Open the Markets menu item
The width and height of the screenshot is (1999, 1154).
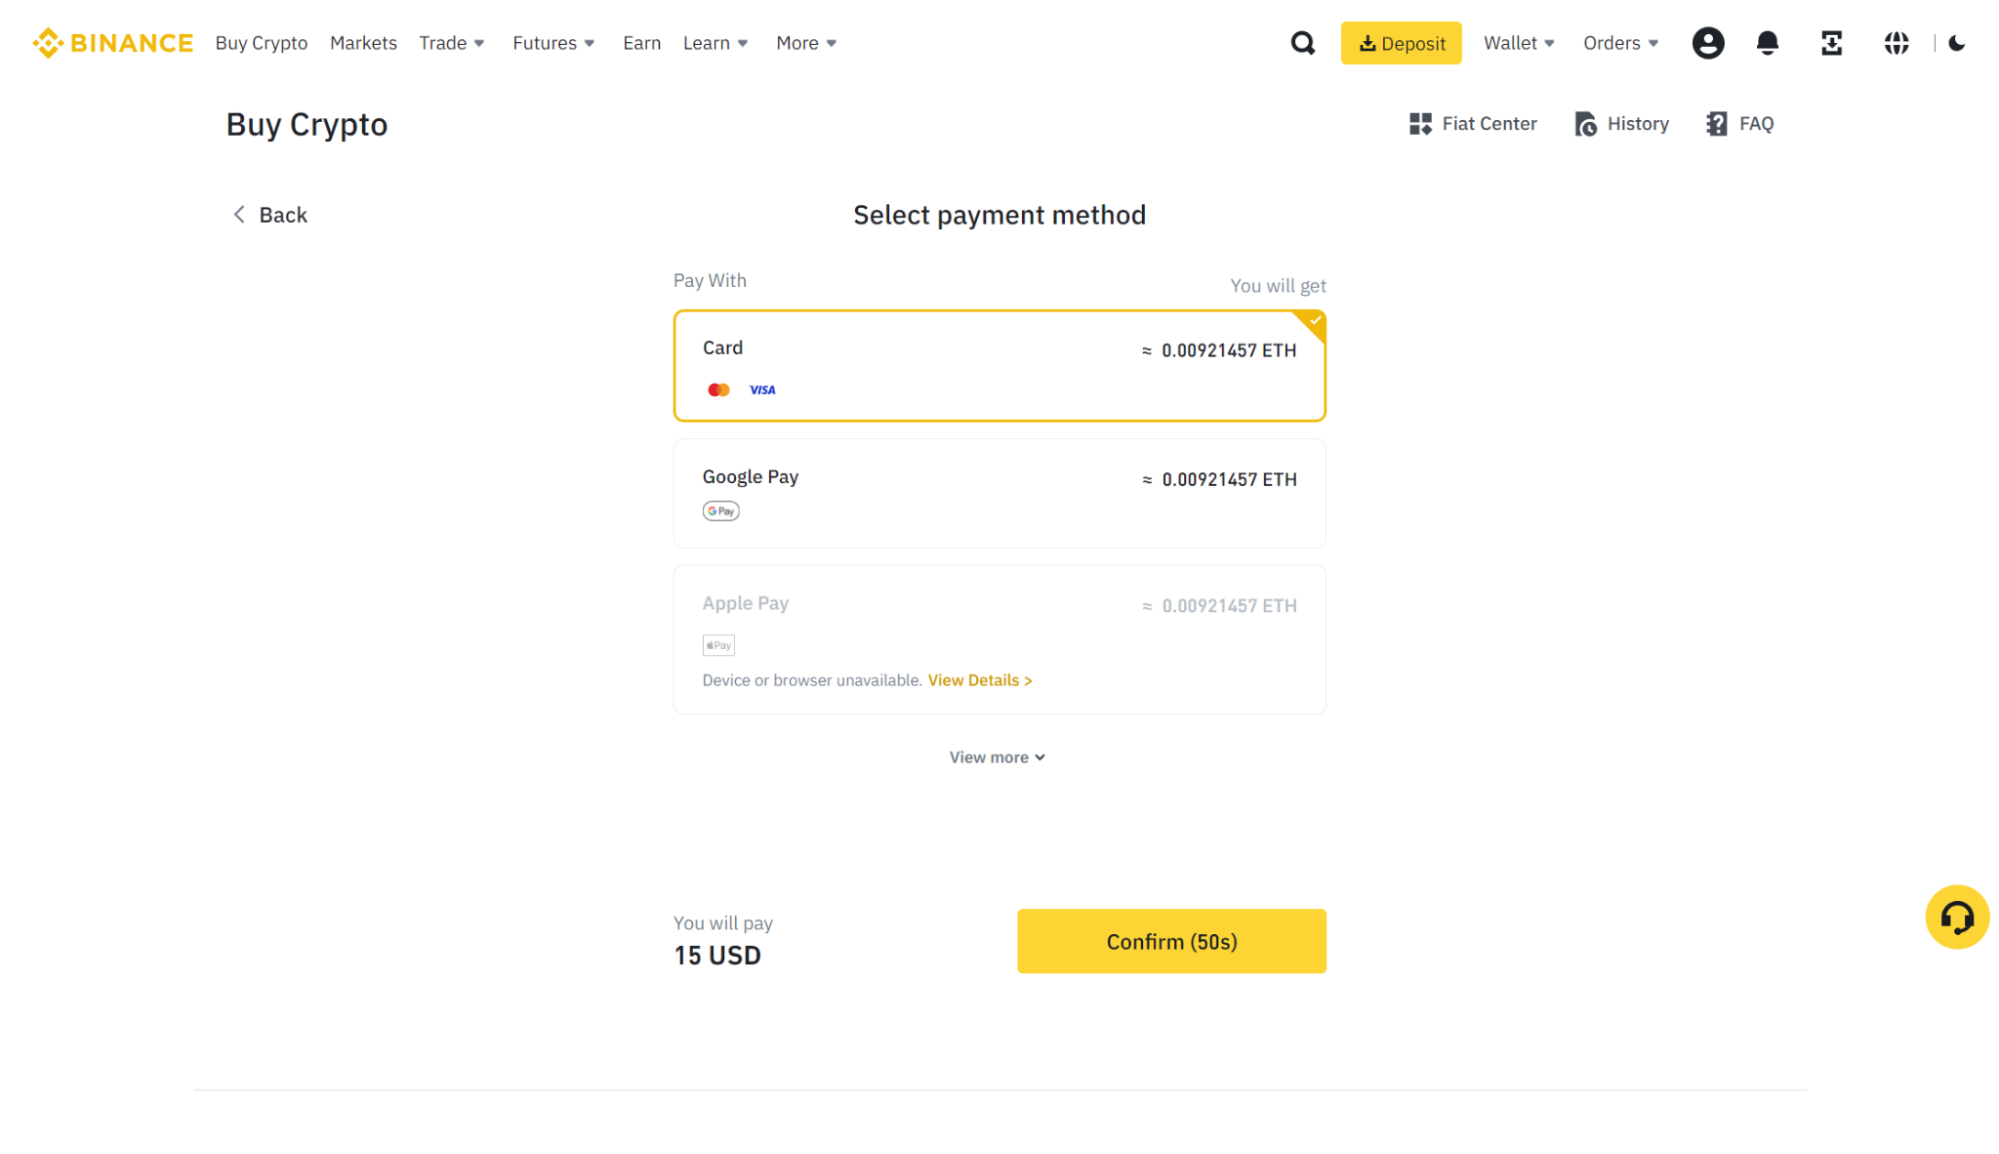pyautogui.click(x=363, y=43)
